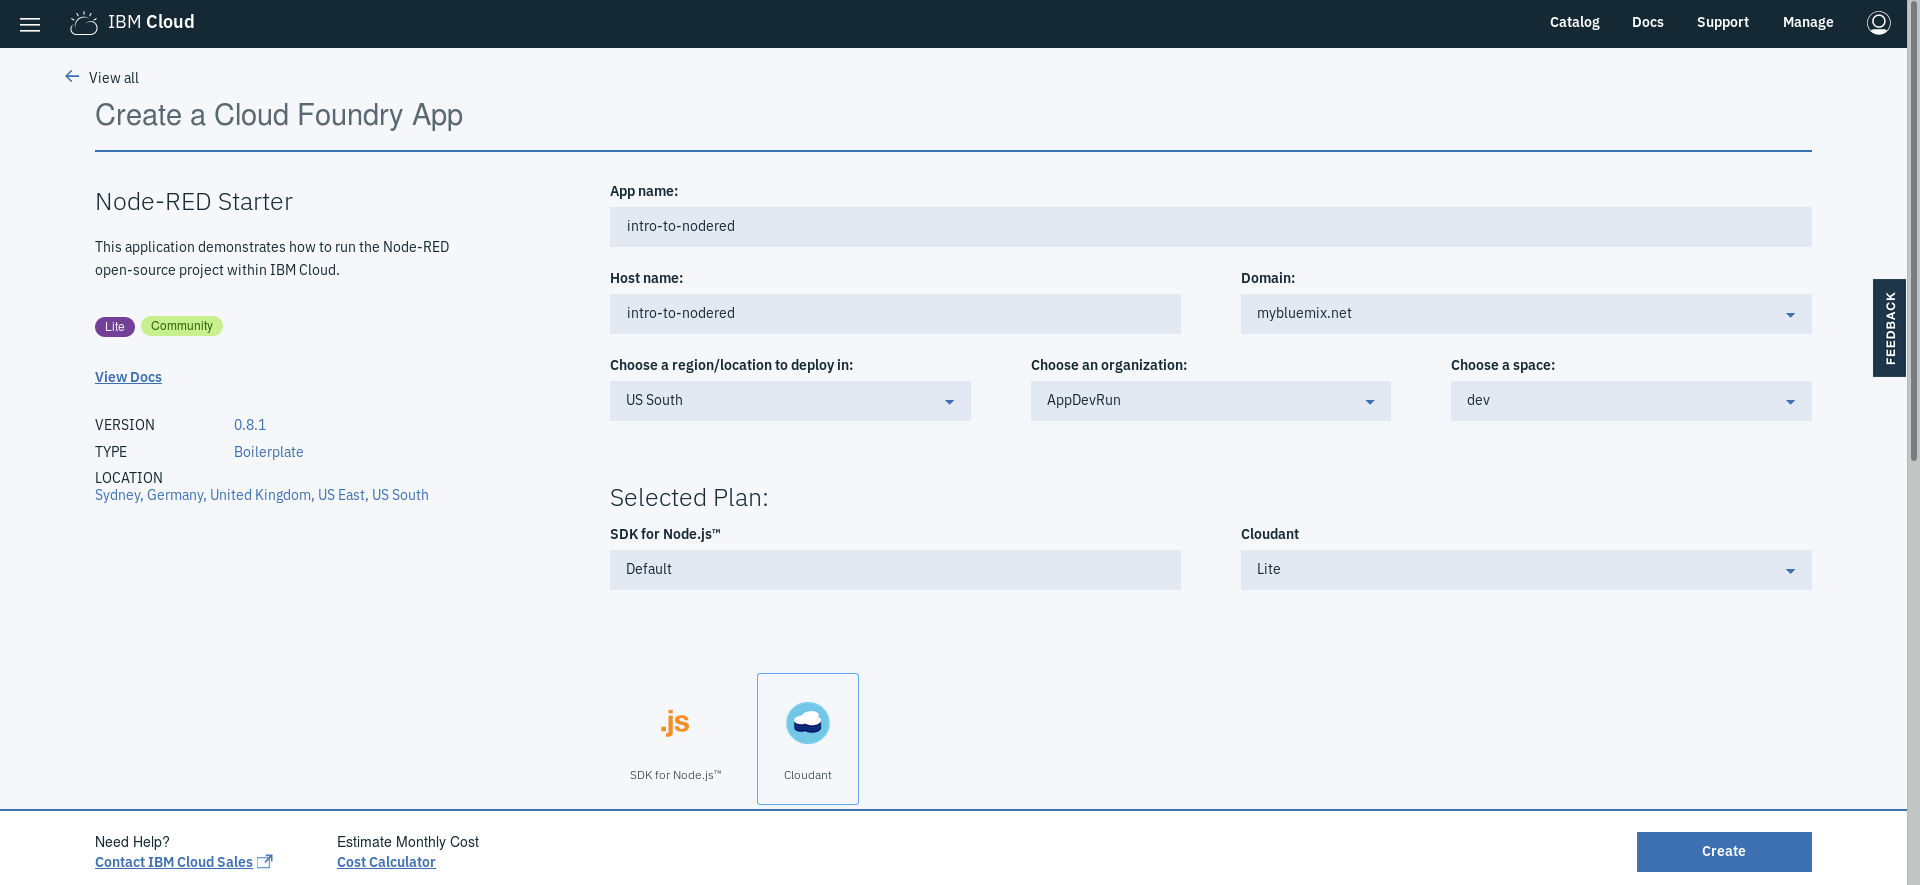1920x885 pixels.
Task: Expand the organization dropdown AppDevRun
Action: 1210,401
